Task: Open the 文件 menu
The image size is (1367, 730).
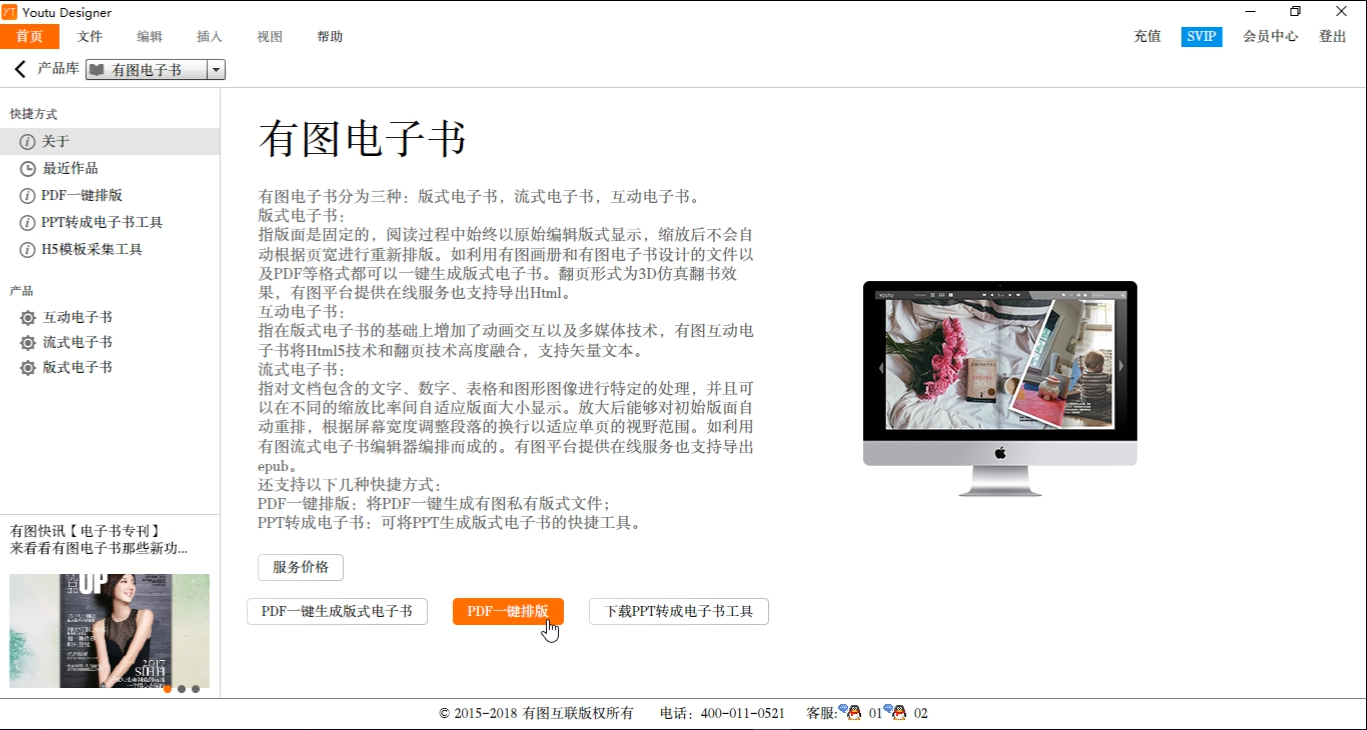Action: (x=89, y=36)
